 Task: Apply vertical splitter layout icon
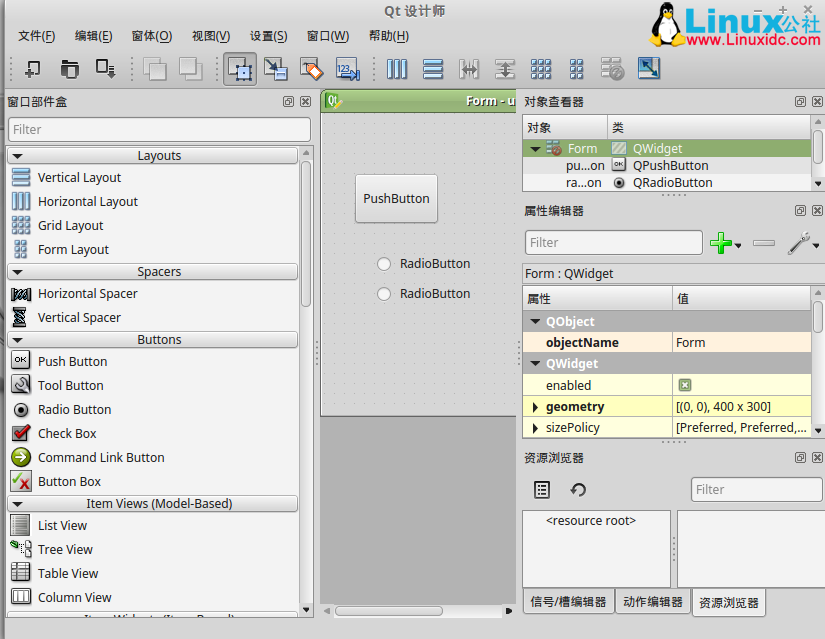pos(505,69)
